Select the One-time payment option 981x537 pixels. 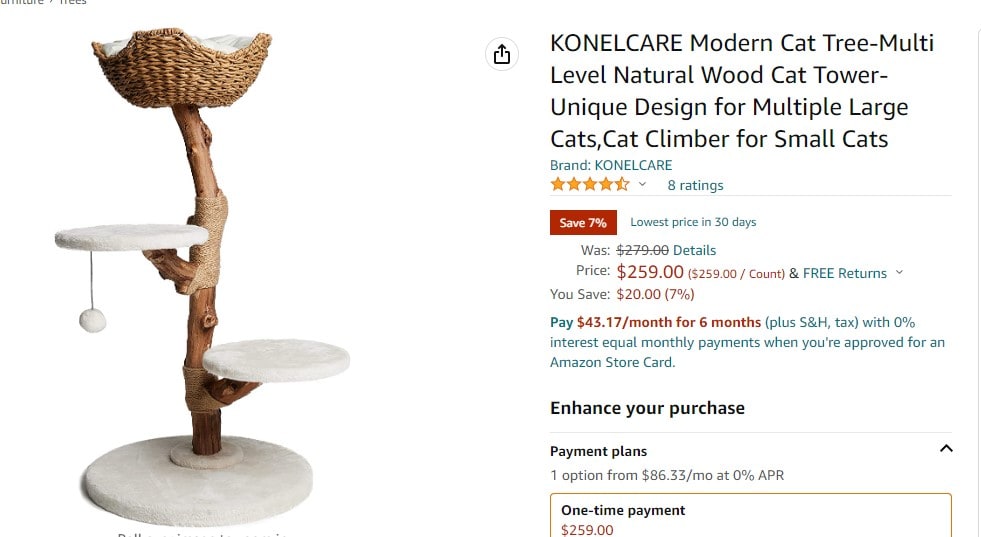coord(751,516)
